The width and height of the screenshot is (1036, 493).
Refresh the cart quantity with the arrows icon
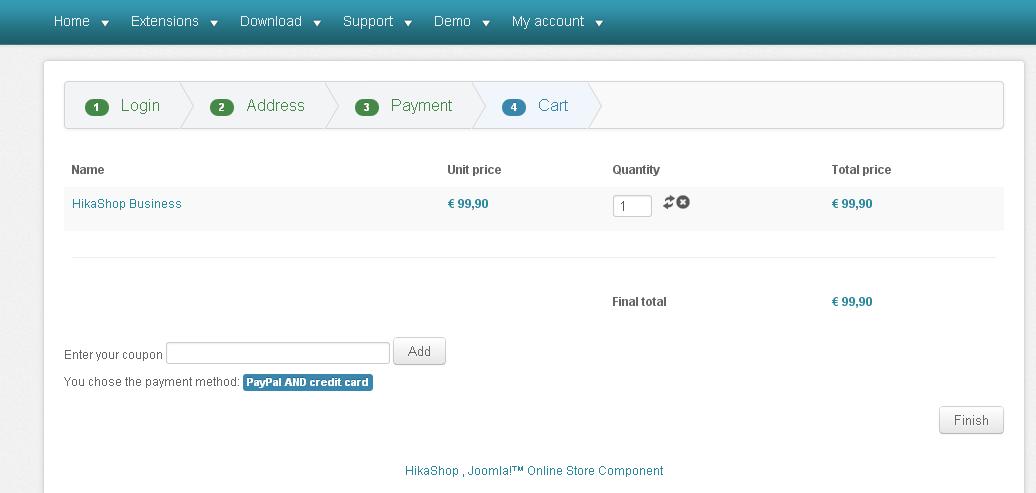pyautogui.click(x=669, y=202)
